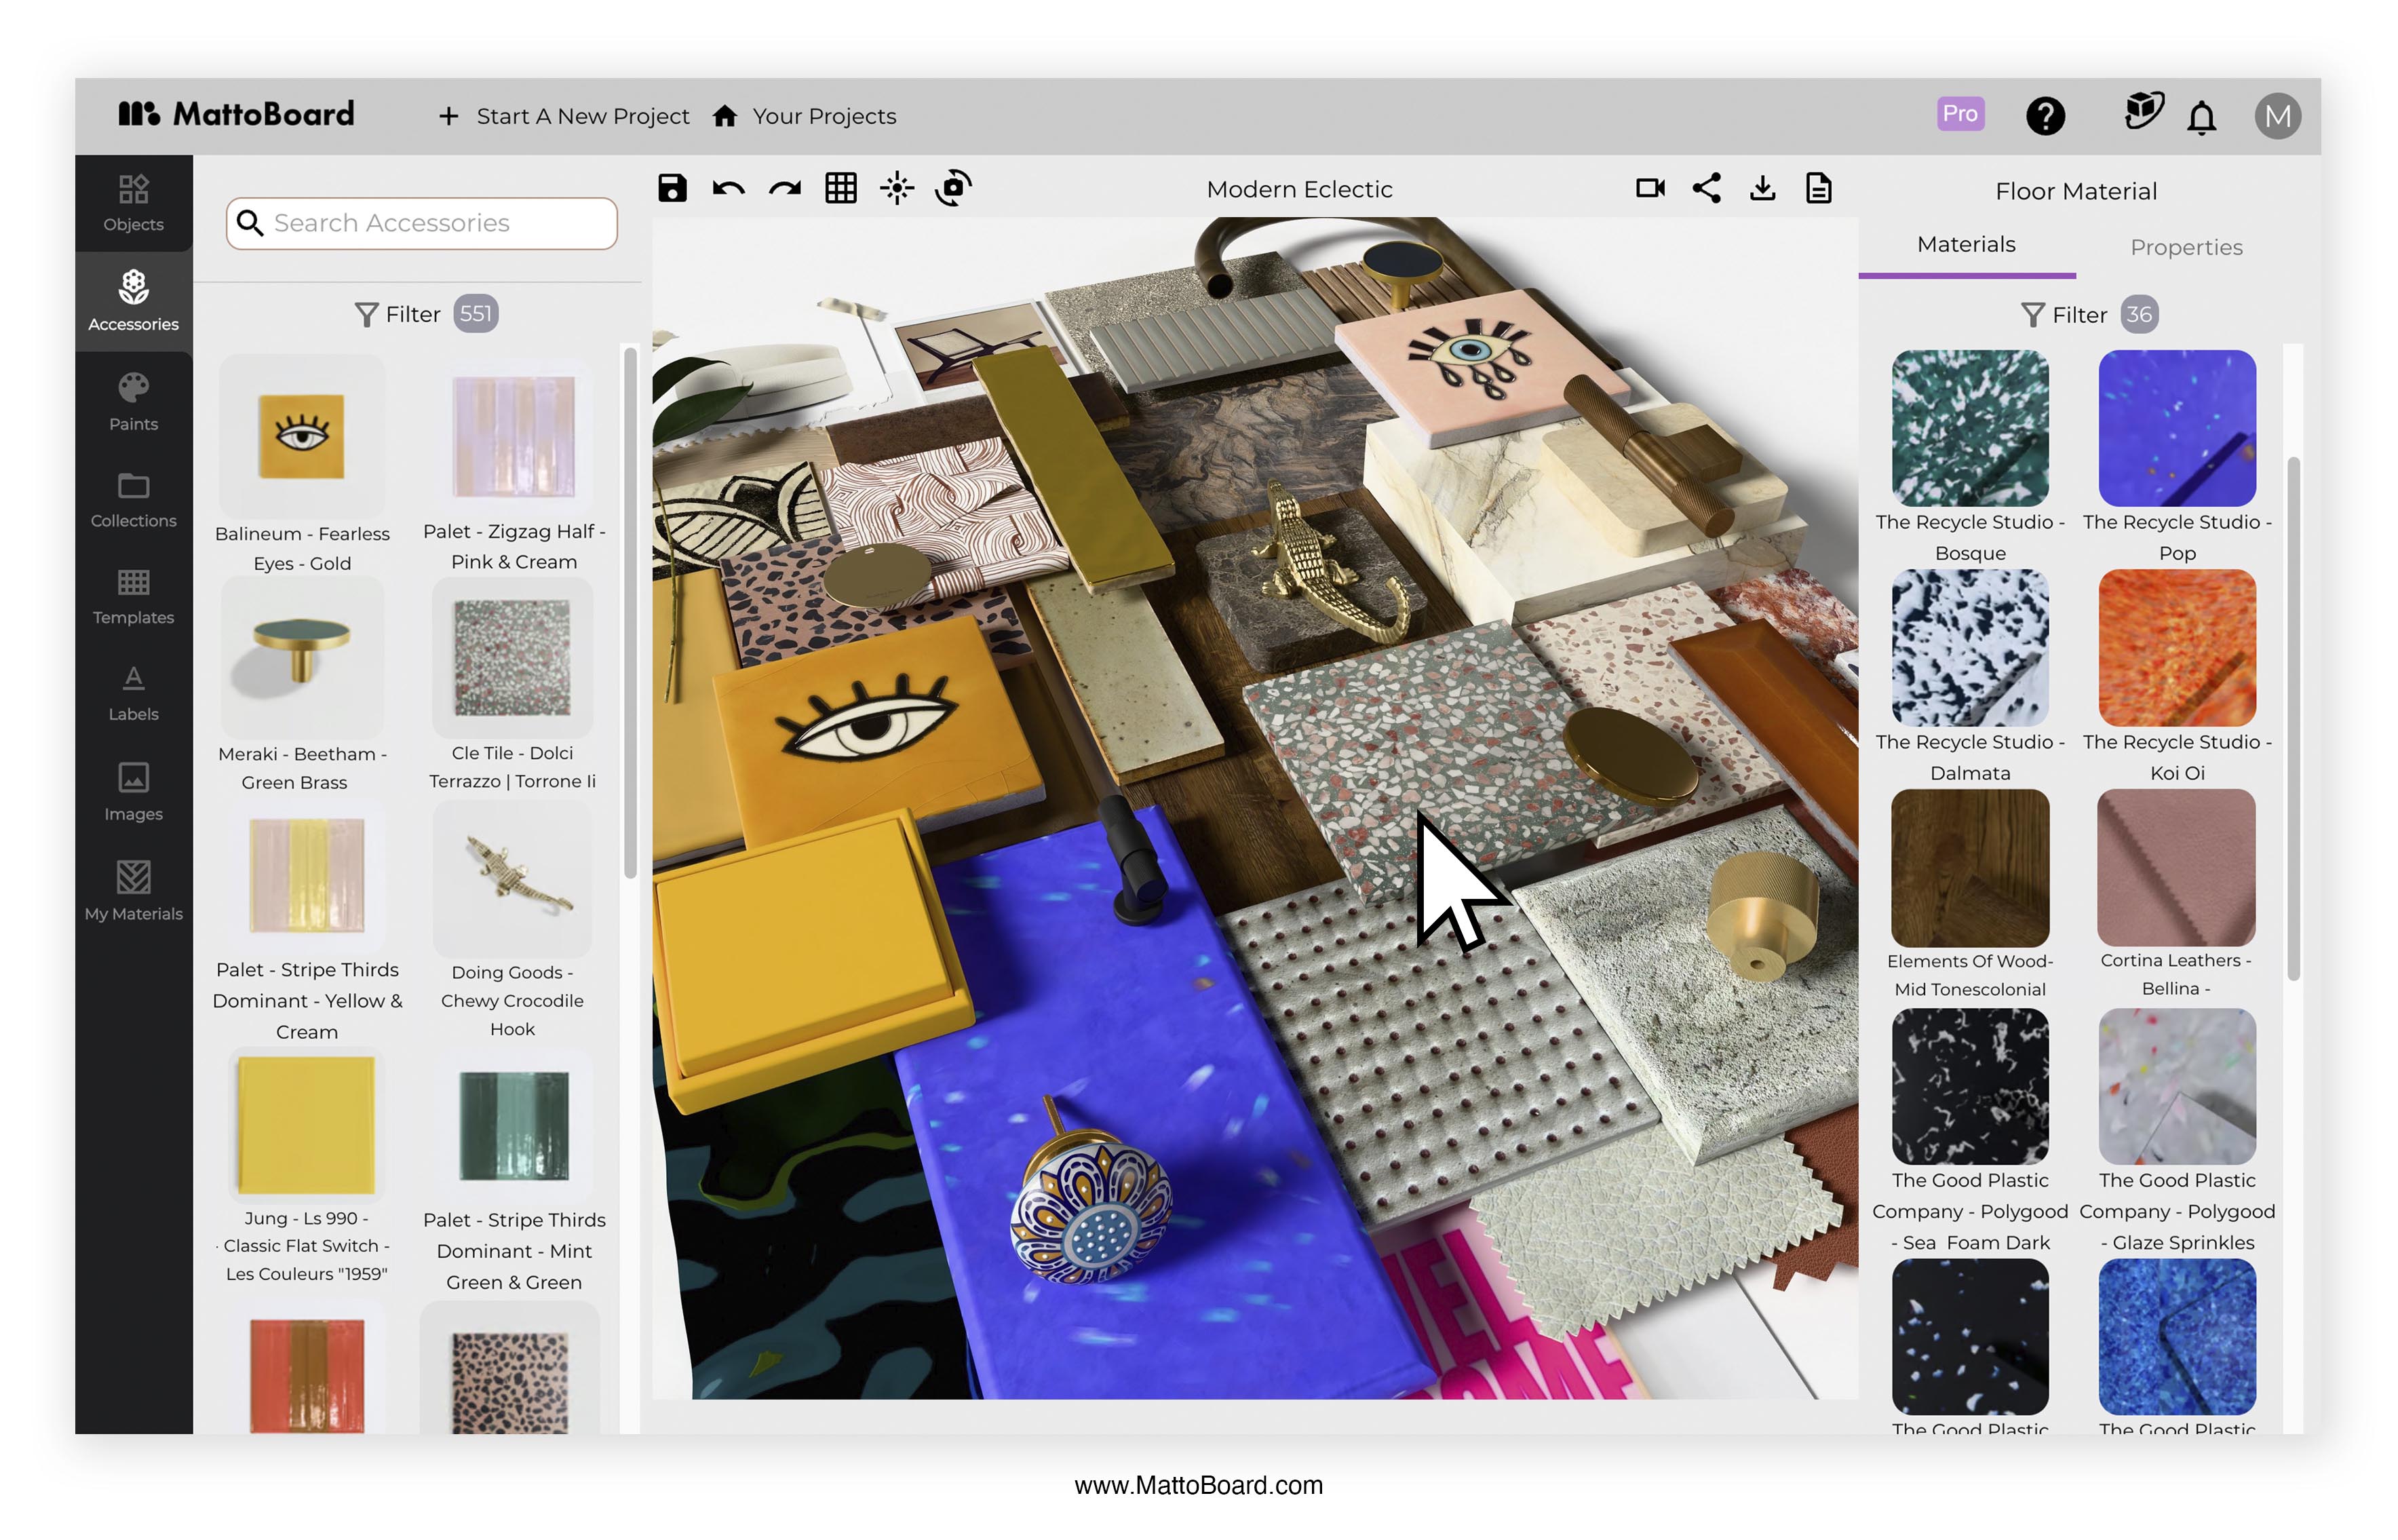
Task: Open the accessories Filter with 551
Action: coord(426,314)
